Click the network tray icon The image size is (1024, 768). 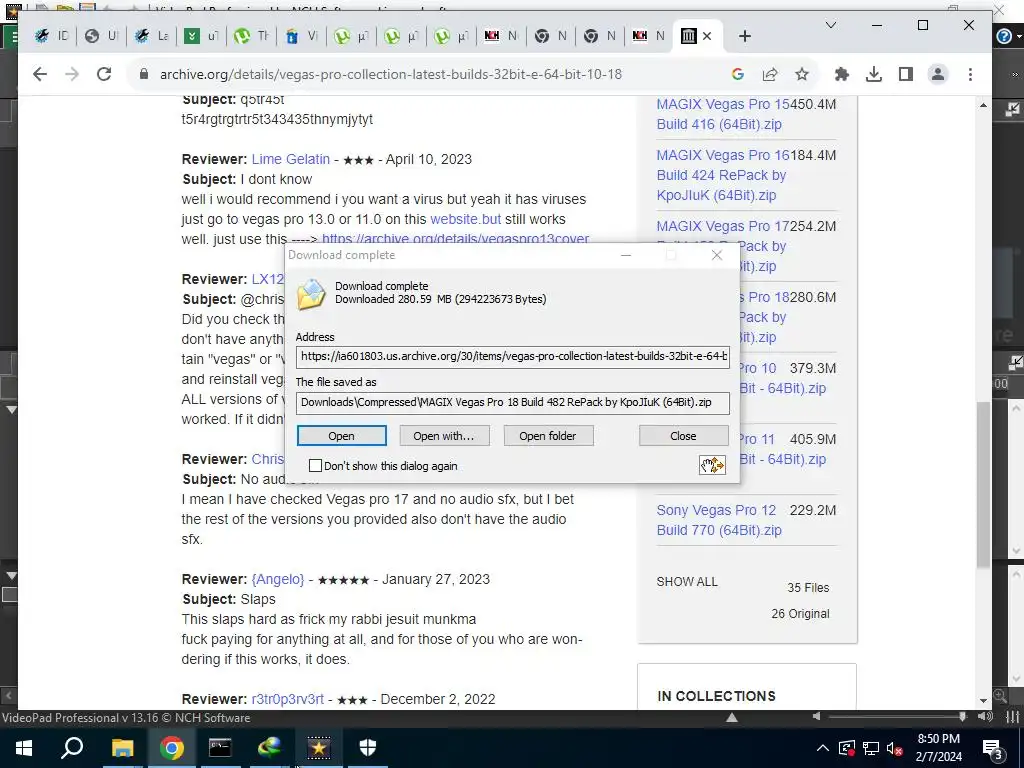[871, 748]
